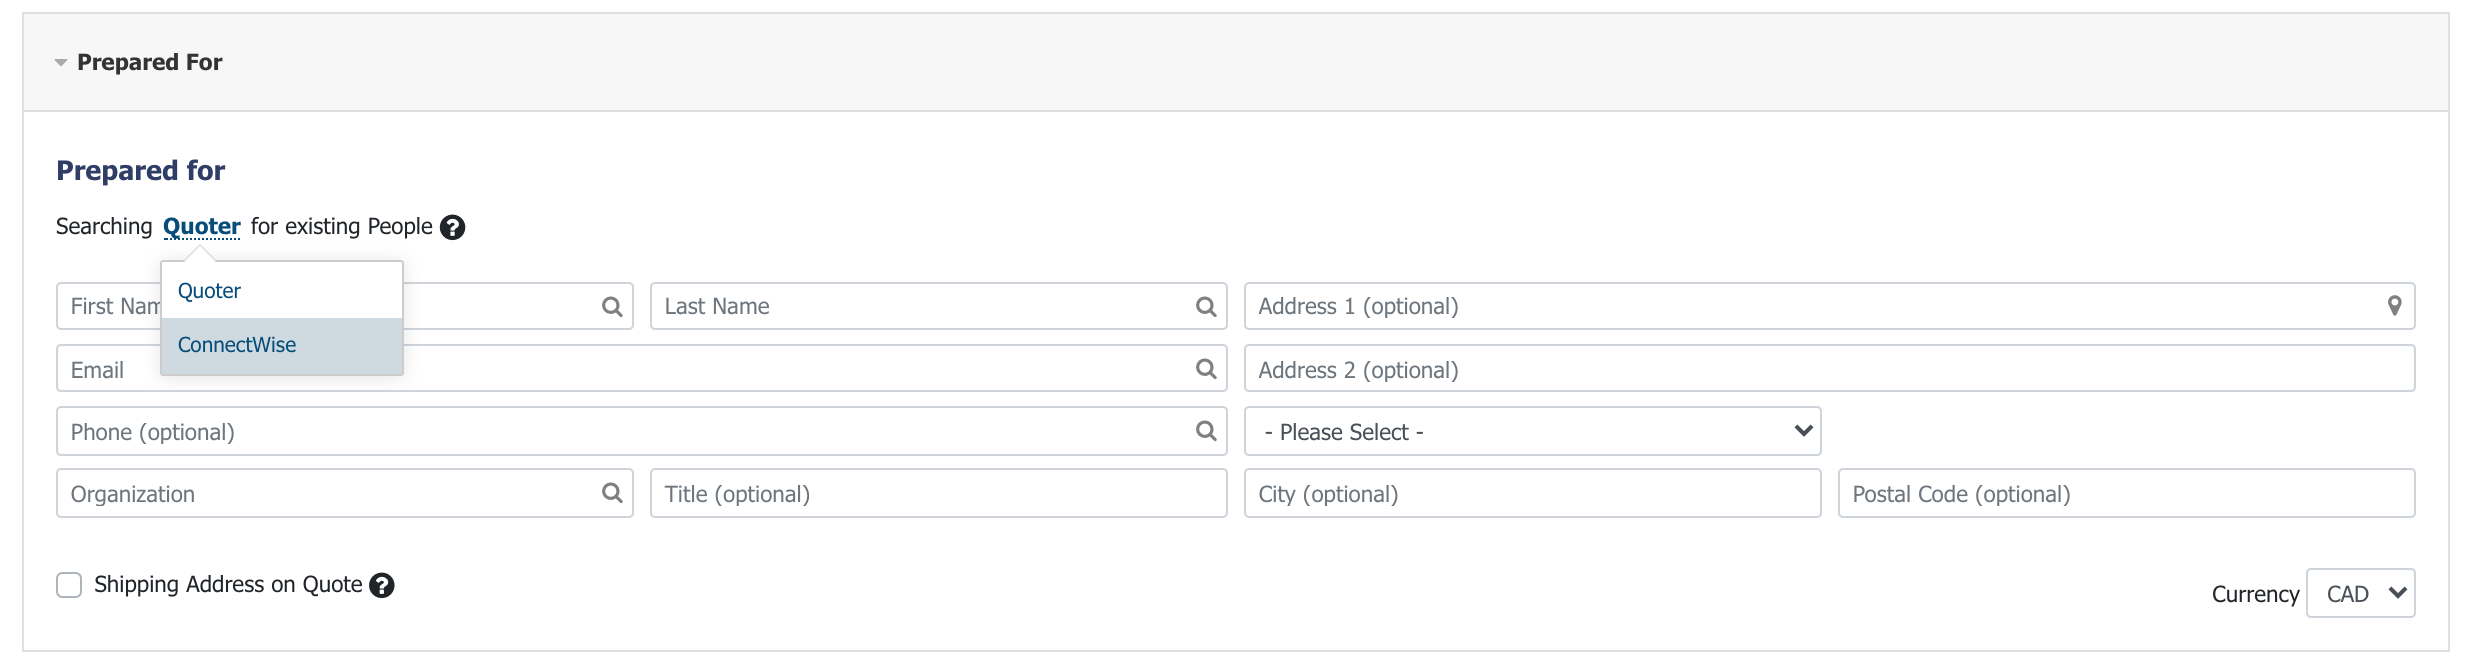The height and width of the screenshot is (662, 2468).
Task: Click into the Address 2 field
Action: click(1829, 369)
